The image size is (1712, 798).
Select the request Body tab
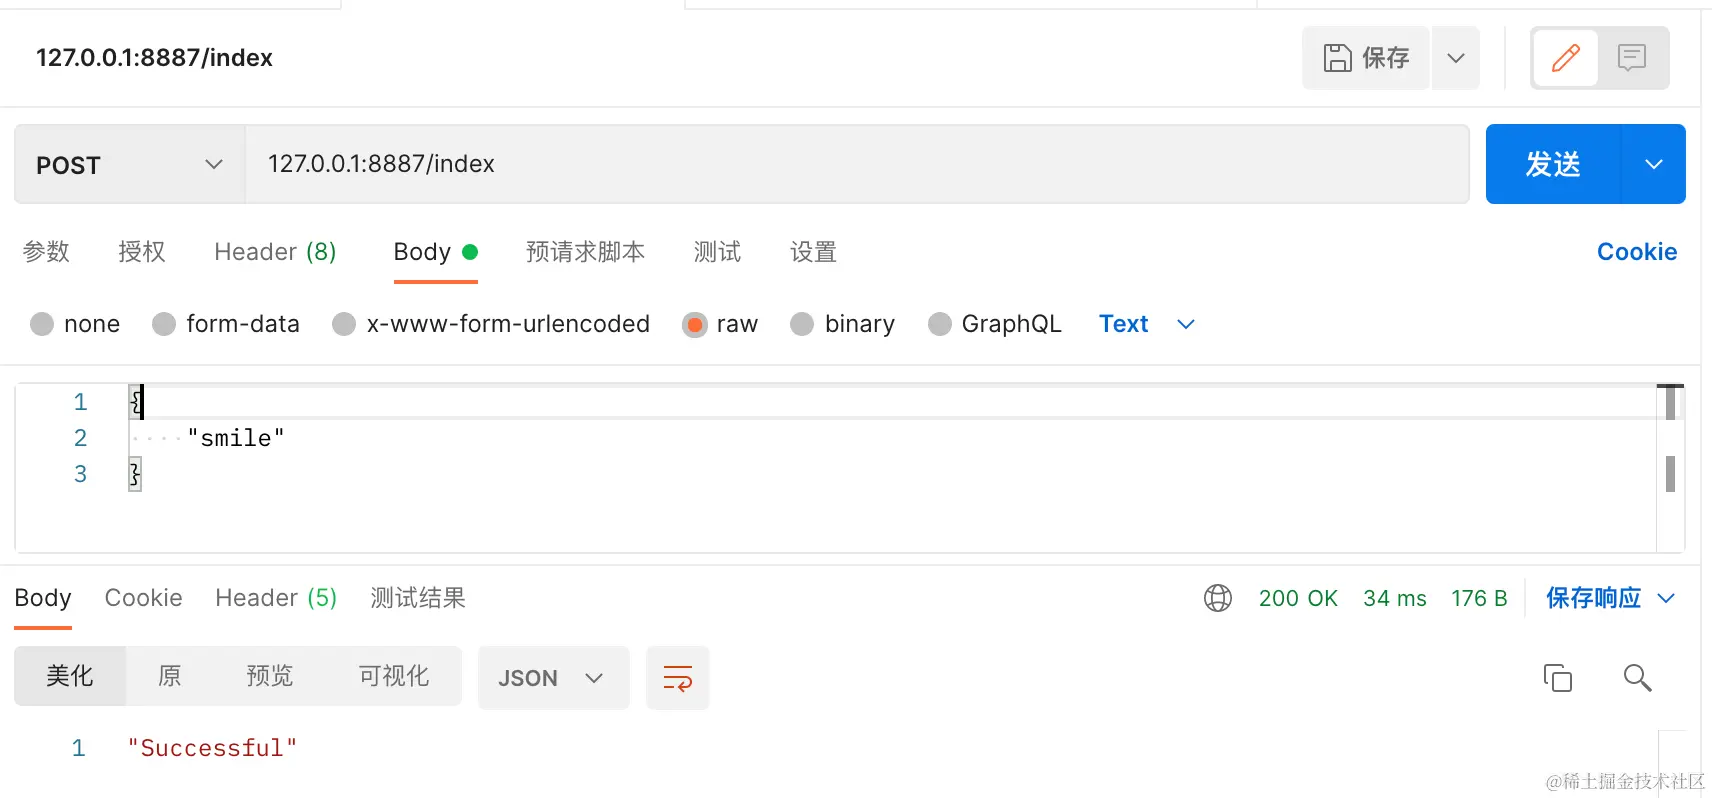coord(435,252)
